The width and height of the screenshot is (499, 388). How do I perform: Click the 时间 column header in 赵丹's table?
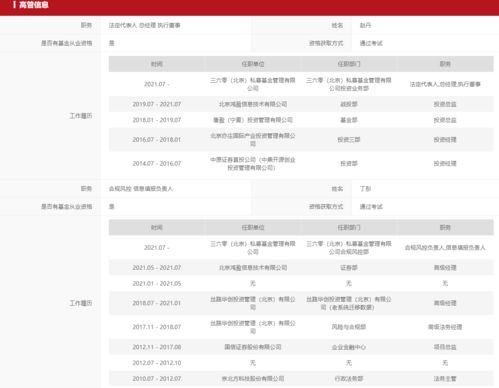click(157, 64)
